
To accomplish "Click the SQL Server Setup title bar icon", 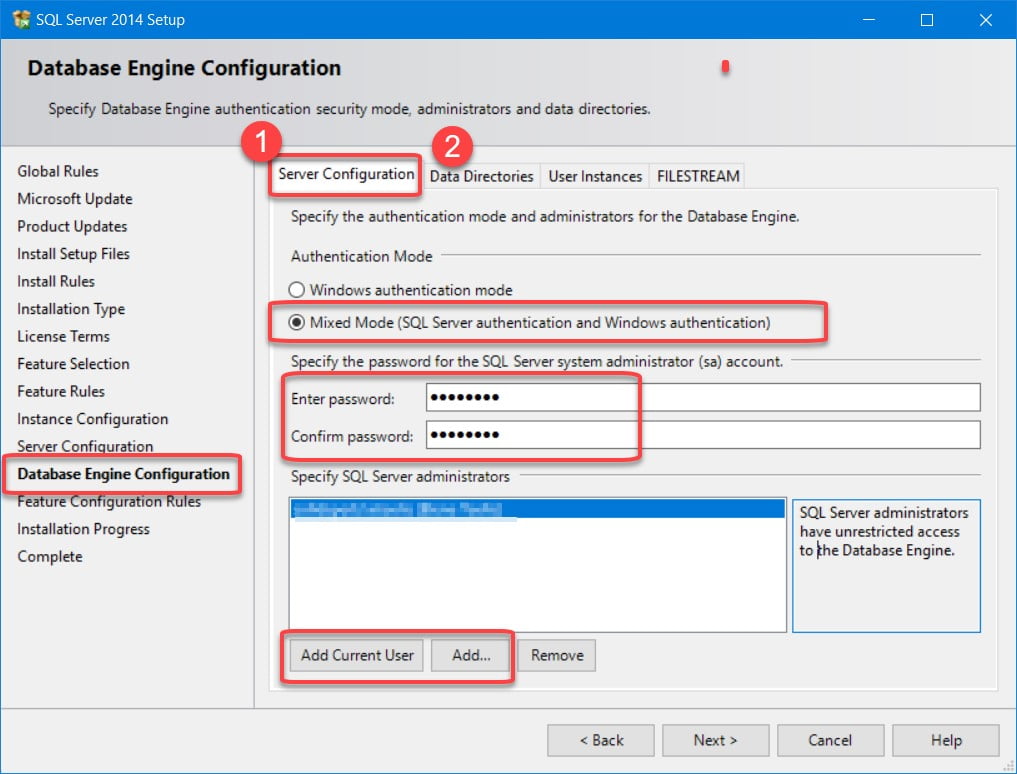I will tap(21, 19).
